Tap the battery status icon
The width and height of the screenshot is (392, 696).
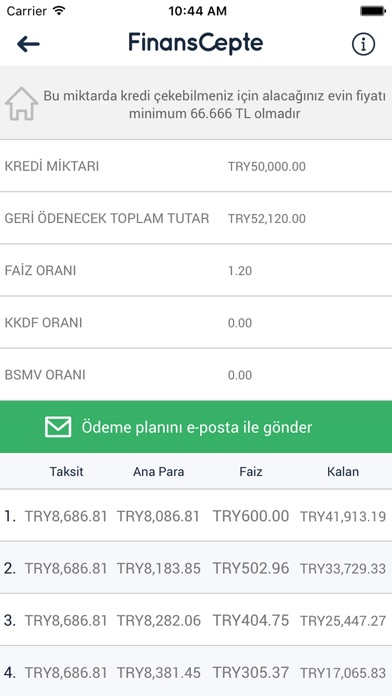click(x=373, y=11)
